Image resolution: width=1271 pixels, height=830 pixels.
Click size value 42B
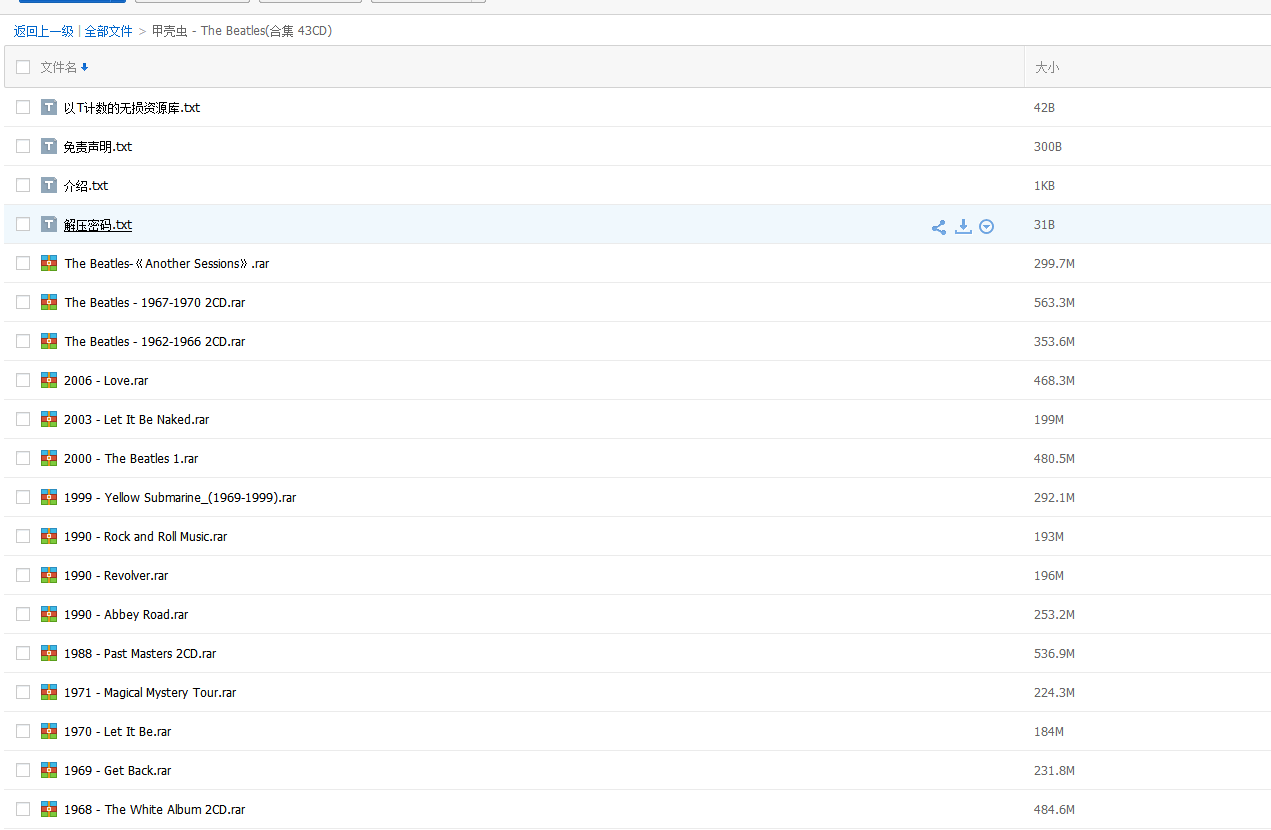coord(1044,108)
